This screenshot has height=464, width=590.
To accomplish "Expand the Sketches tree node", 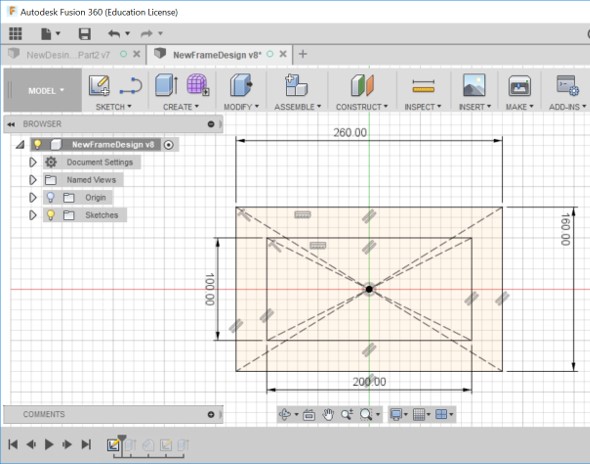I will tap(33, 215).
